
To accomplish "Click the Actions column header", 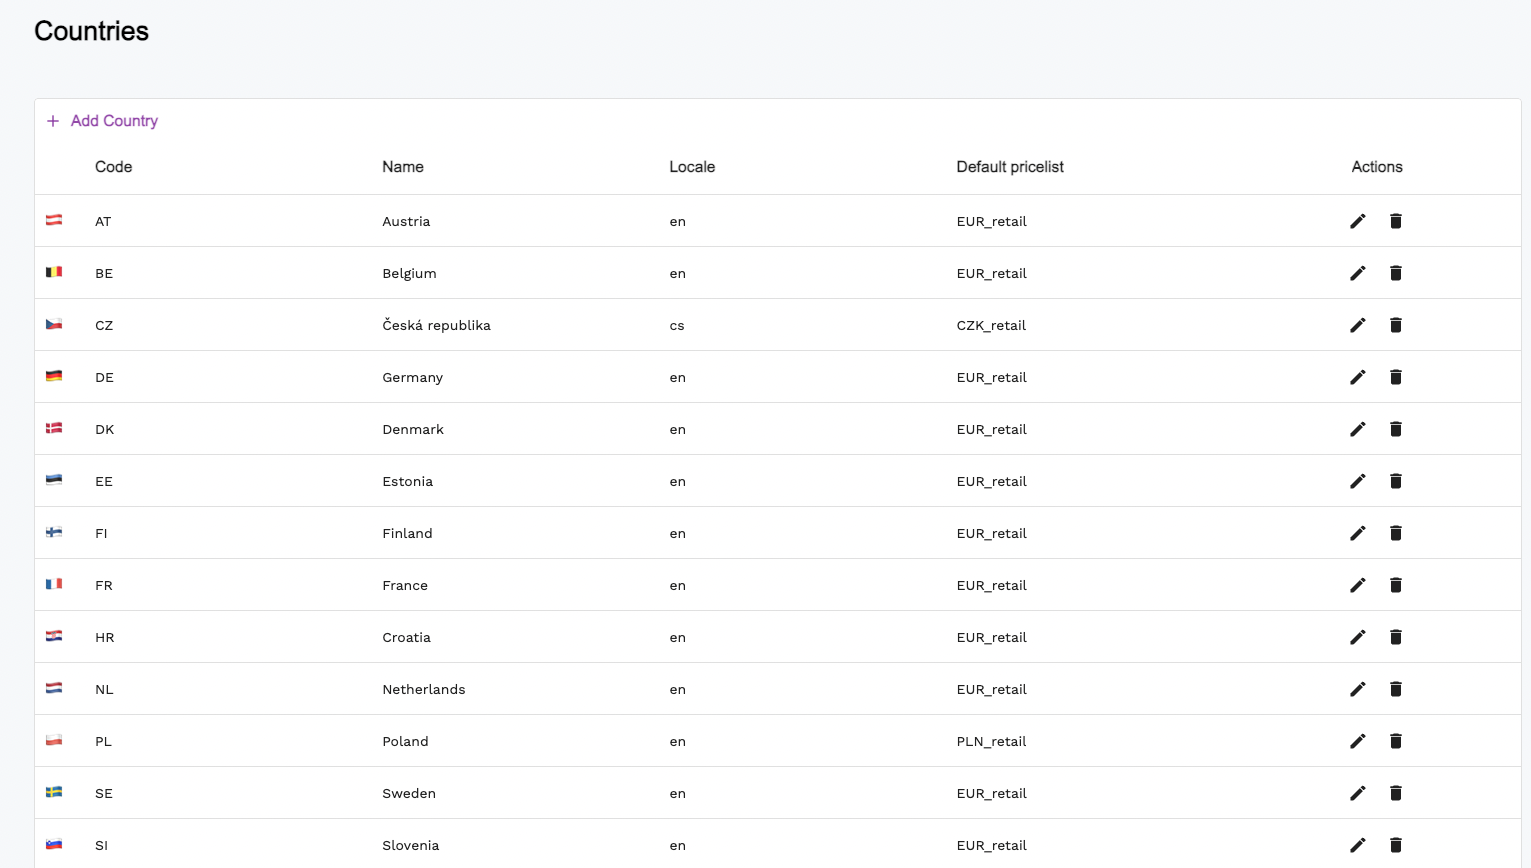I will [1377, 167].
